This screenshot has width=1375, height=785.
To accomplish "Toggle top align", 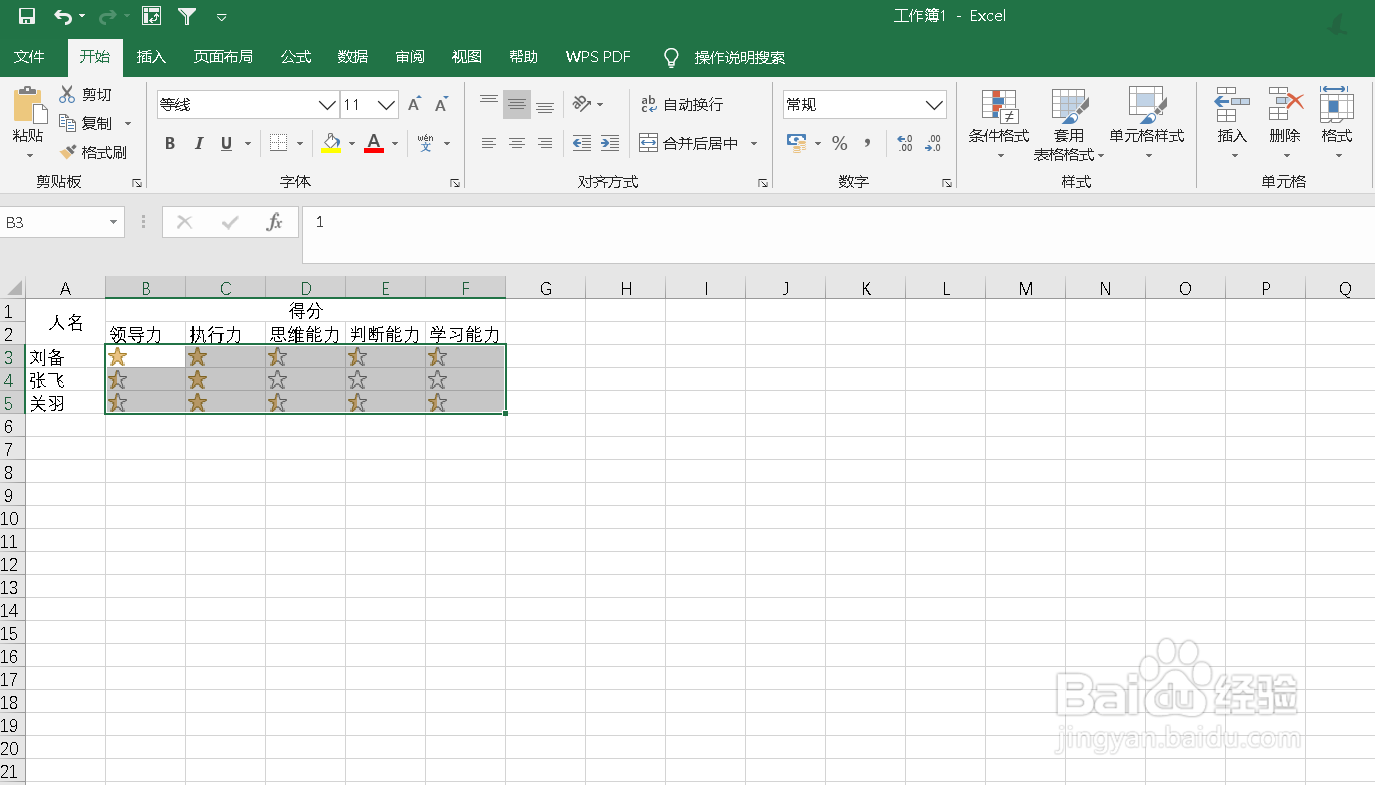I will (x=489, y=103).
